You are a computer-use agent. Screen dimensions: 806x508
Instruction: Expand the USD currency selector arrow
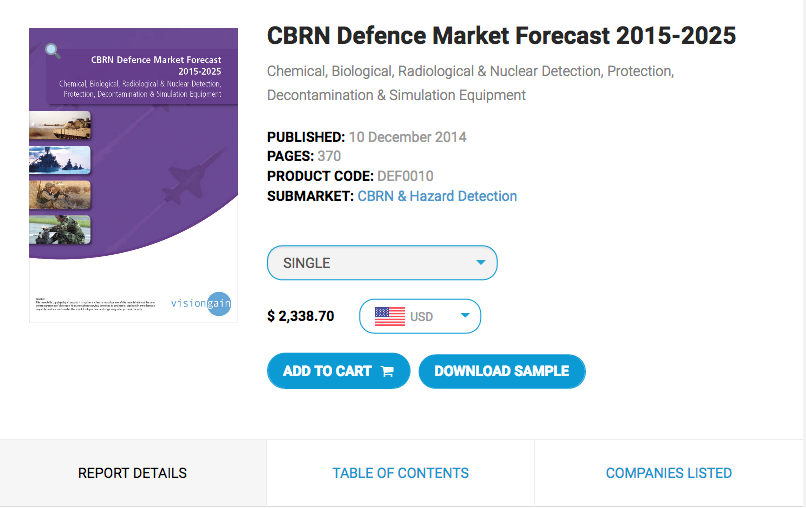point(465,317)
